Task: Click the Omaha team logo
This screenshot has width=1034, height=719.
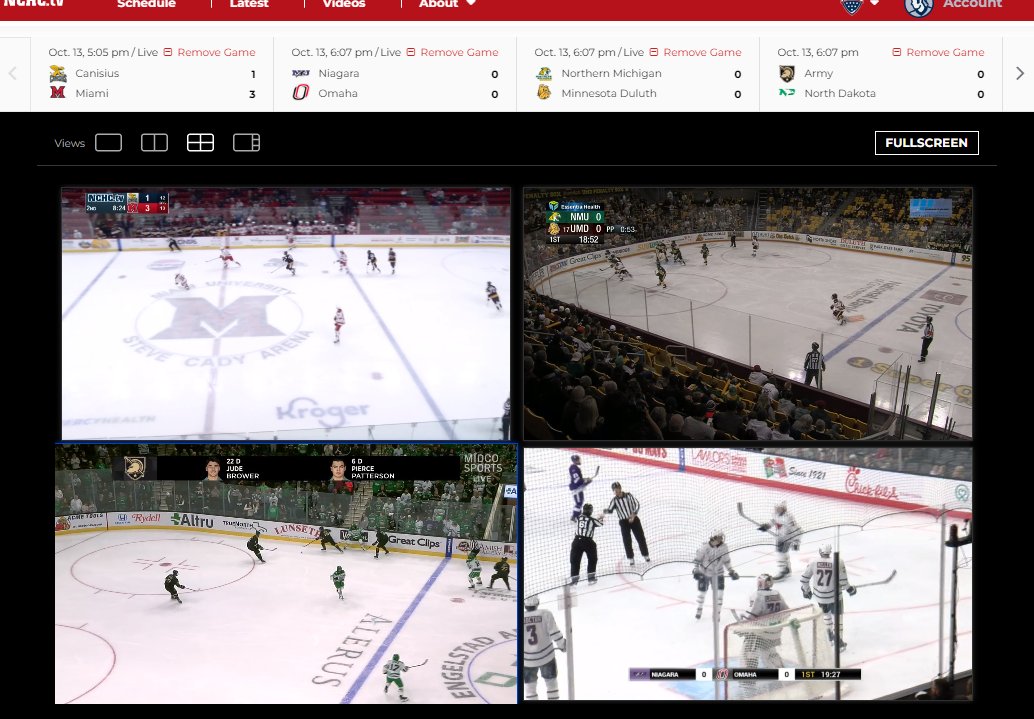Action: pyautogui.click(x=301, y=92)
